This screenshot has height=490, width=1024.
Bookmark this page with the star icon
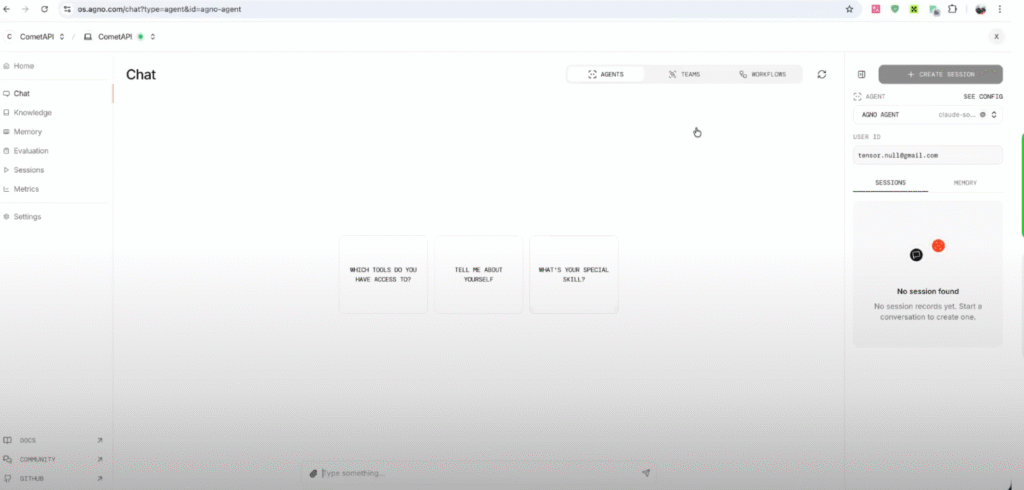[x=849, y=9]
